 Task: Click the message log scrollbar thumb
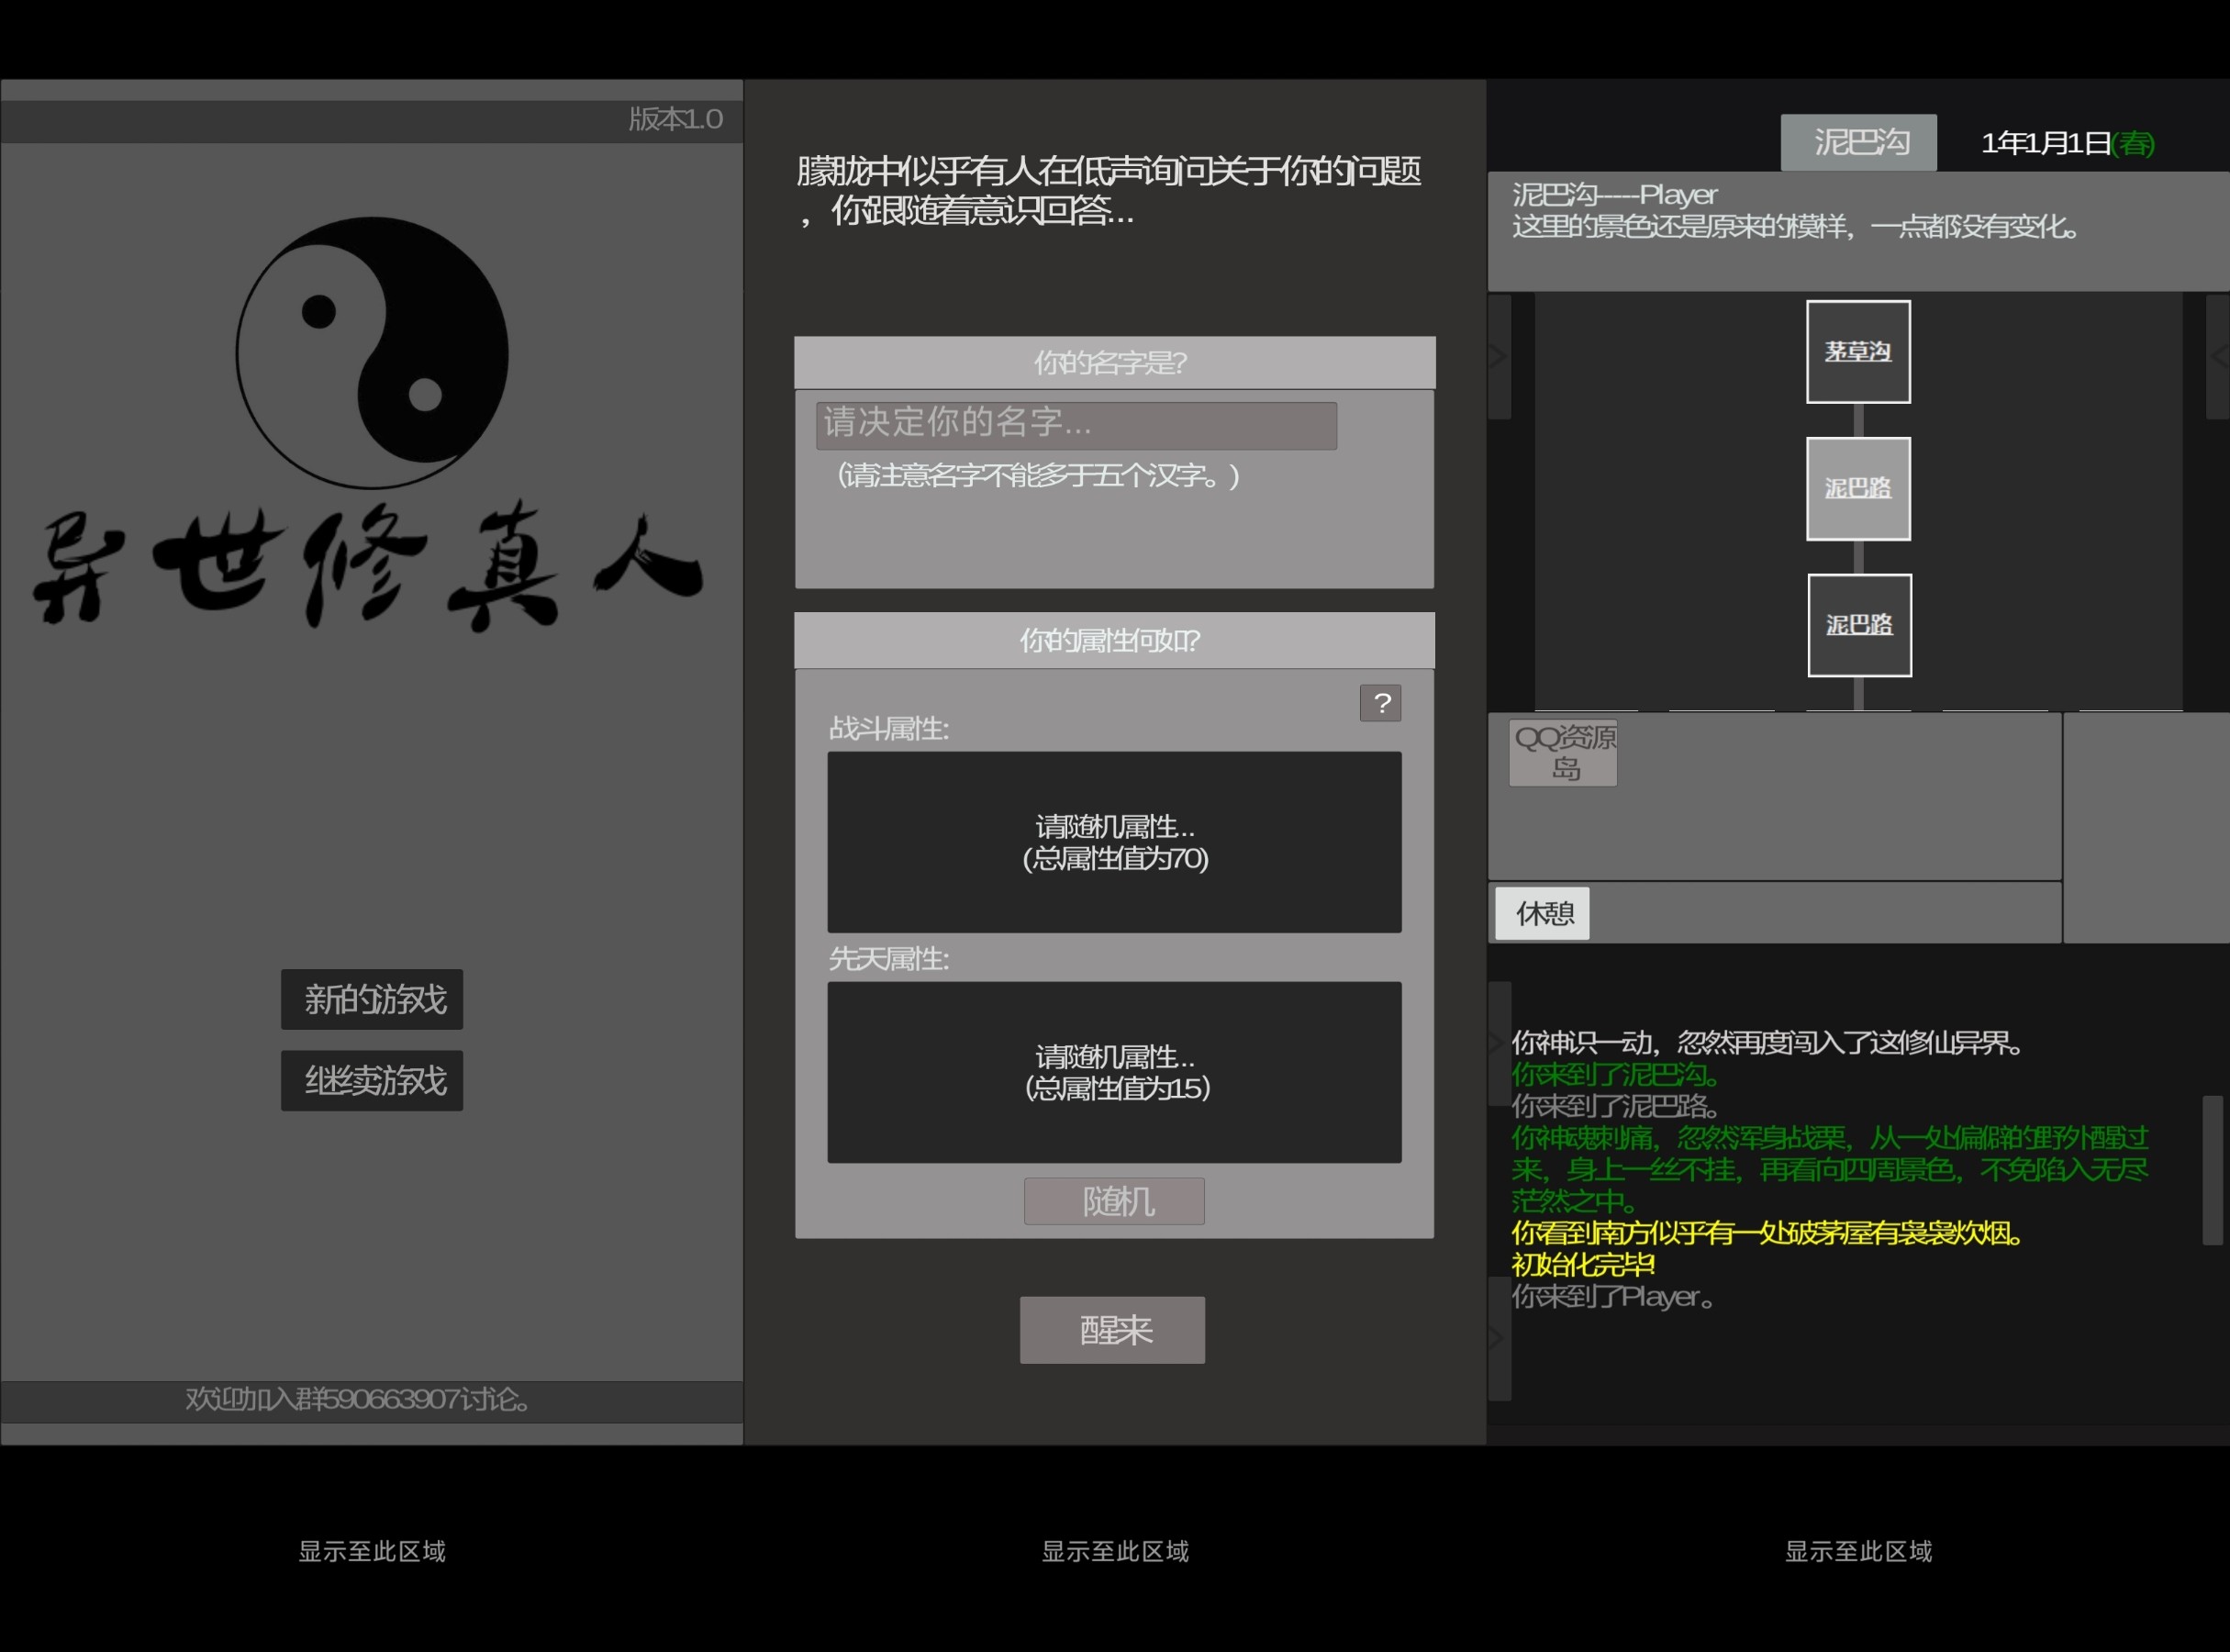[x=2211, y=1170]
